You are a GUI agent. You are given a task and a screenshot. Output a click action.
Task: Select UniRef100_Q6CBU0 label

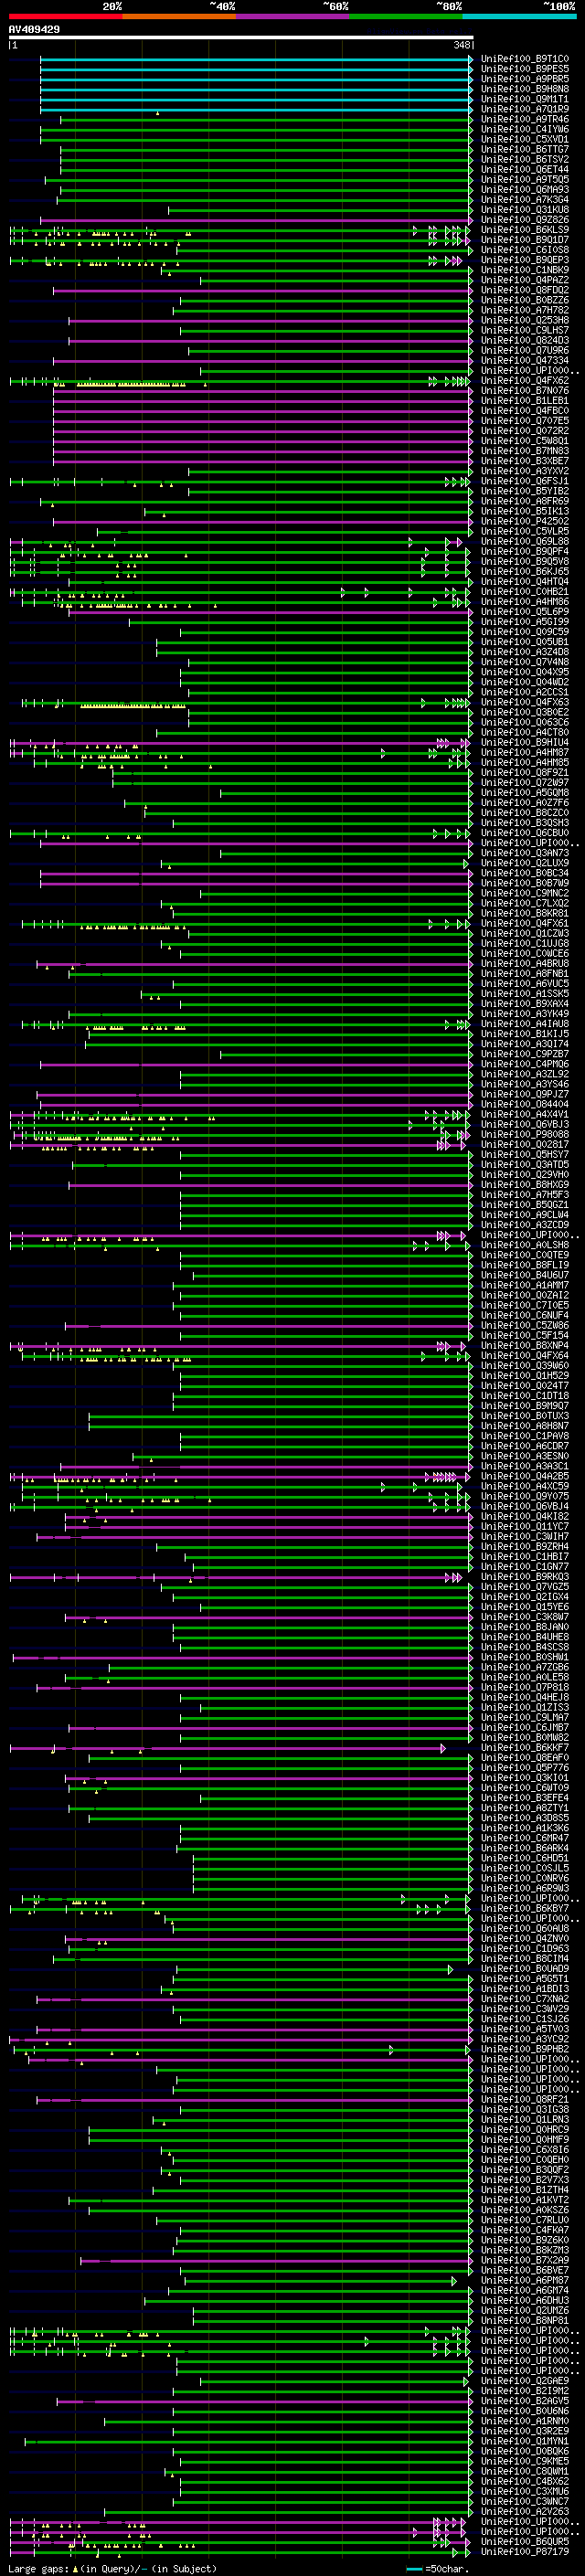(525, 833)
